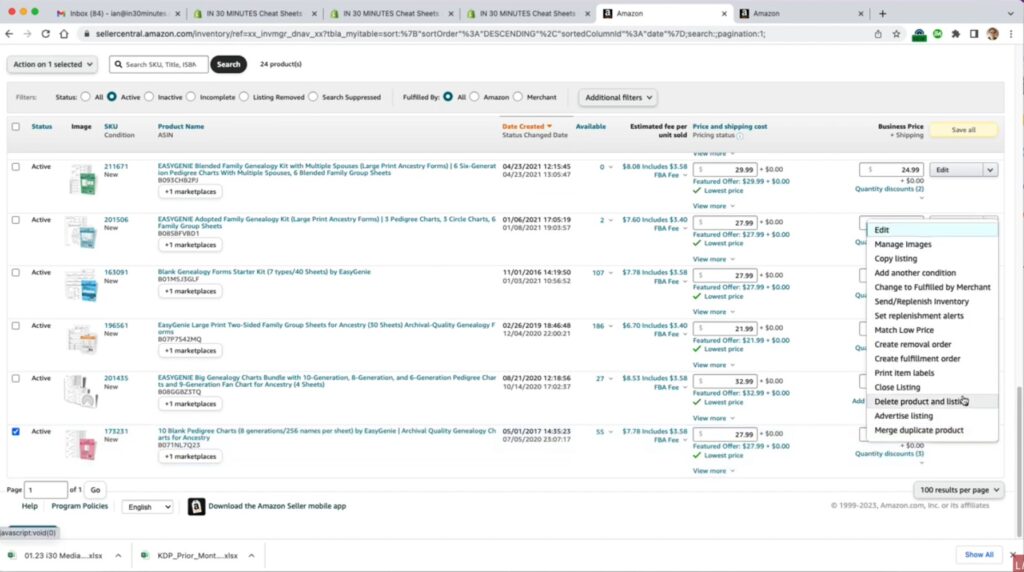1024x572 pixels.
Task: Open the Program Policies link
Action: [79, 506]
